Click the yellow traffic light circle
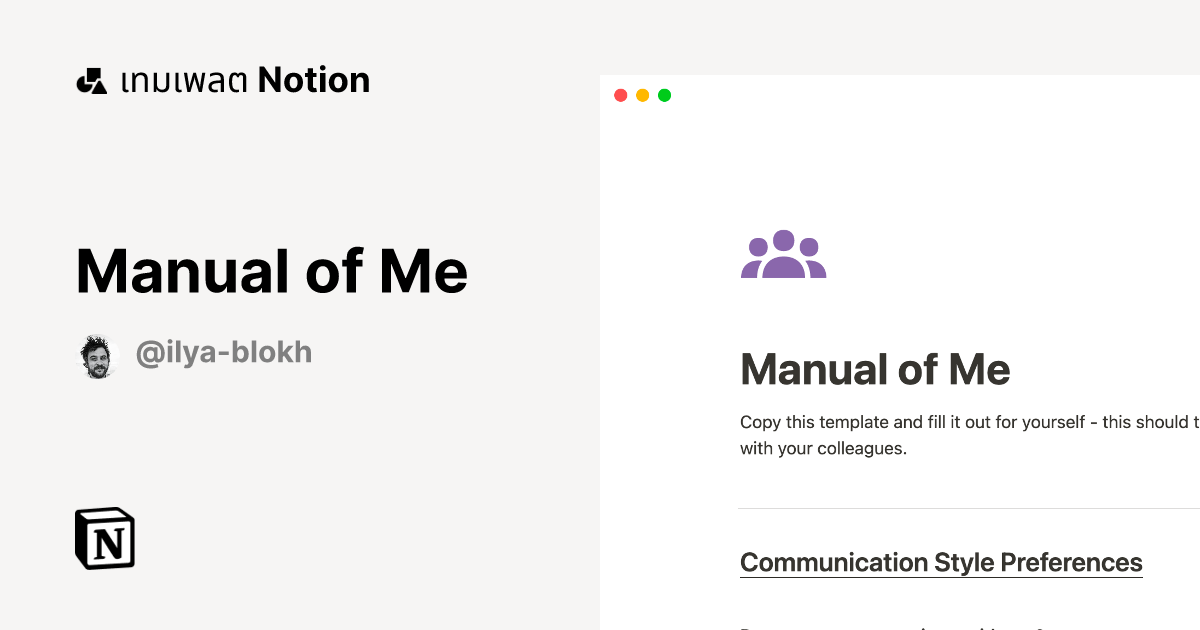Viewport: 1200px width, 630px height. tap(642, 95)
